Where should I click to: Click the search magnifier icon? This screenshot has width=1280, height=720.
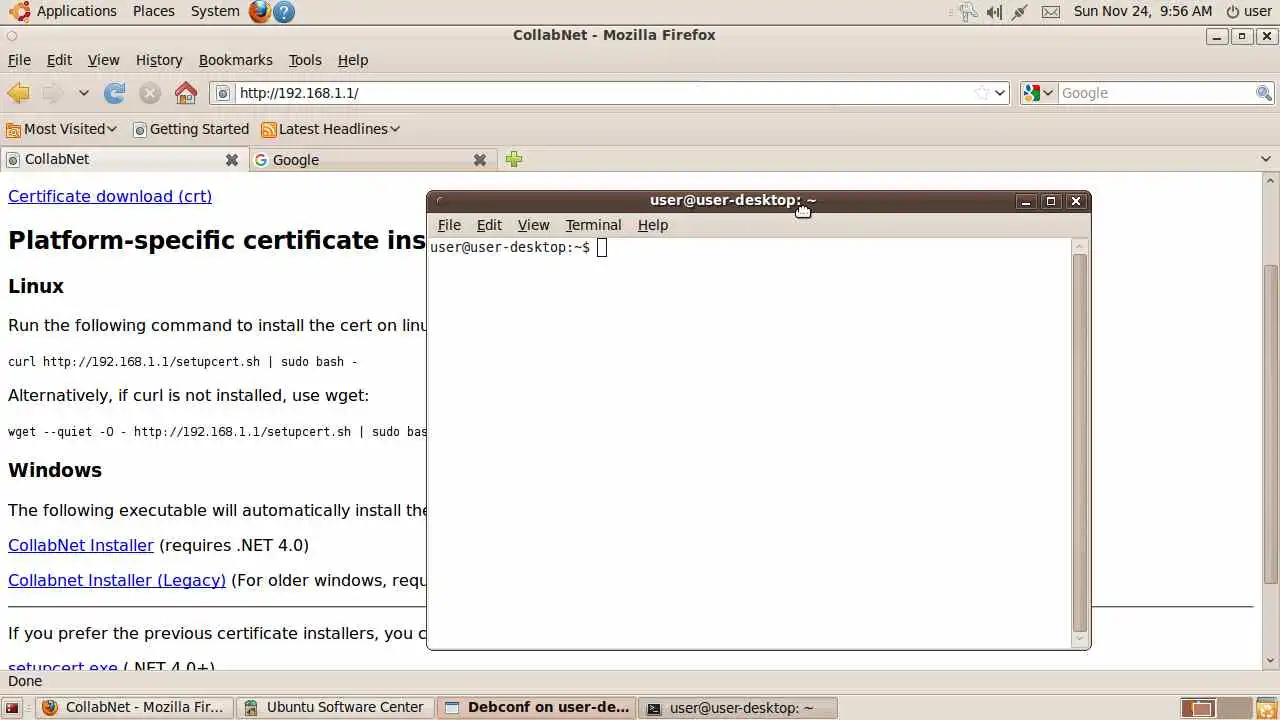click(1264, 93)
